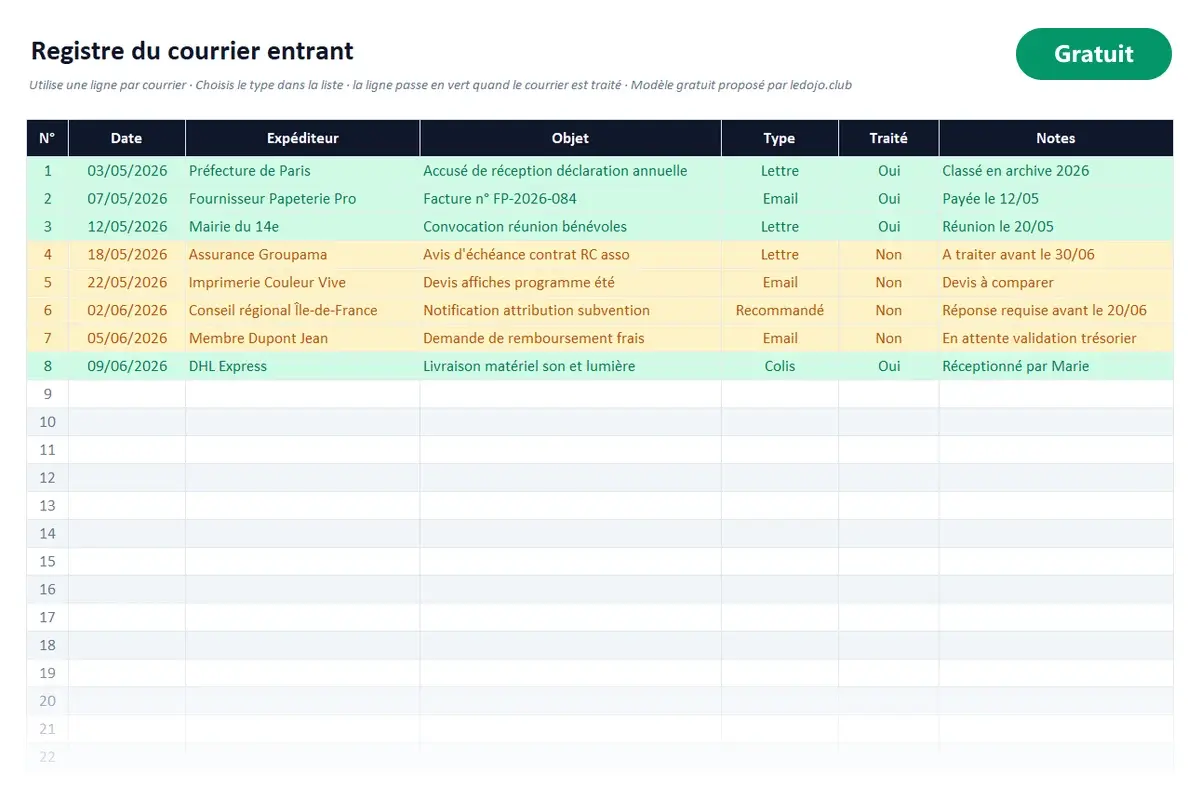Open Traité cell for DHL Express row

tap(888, 367)
